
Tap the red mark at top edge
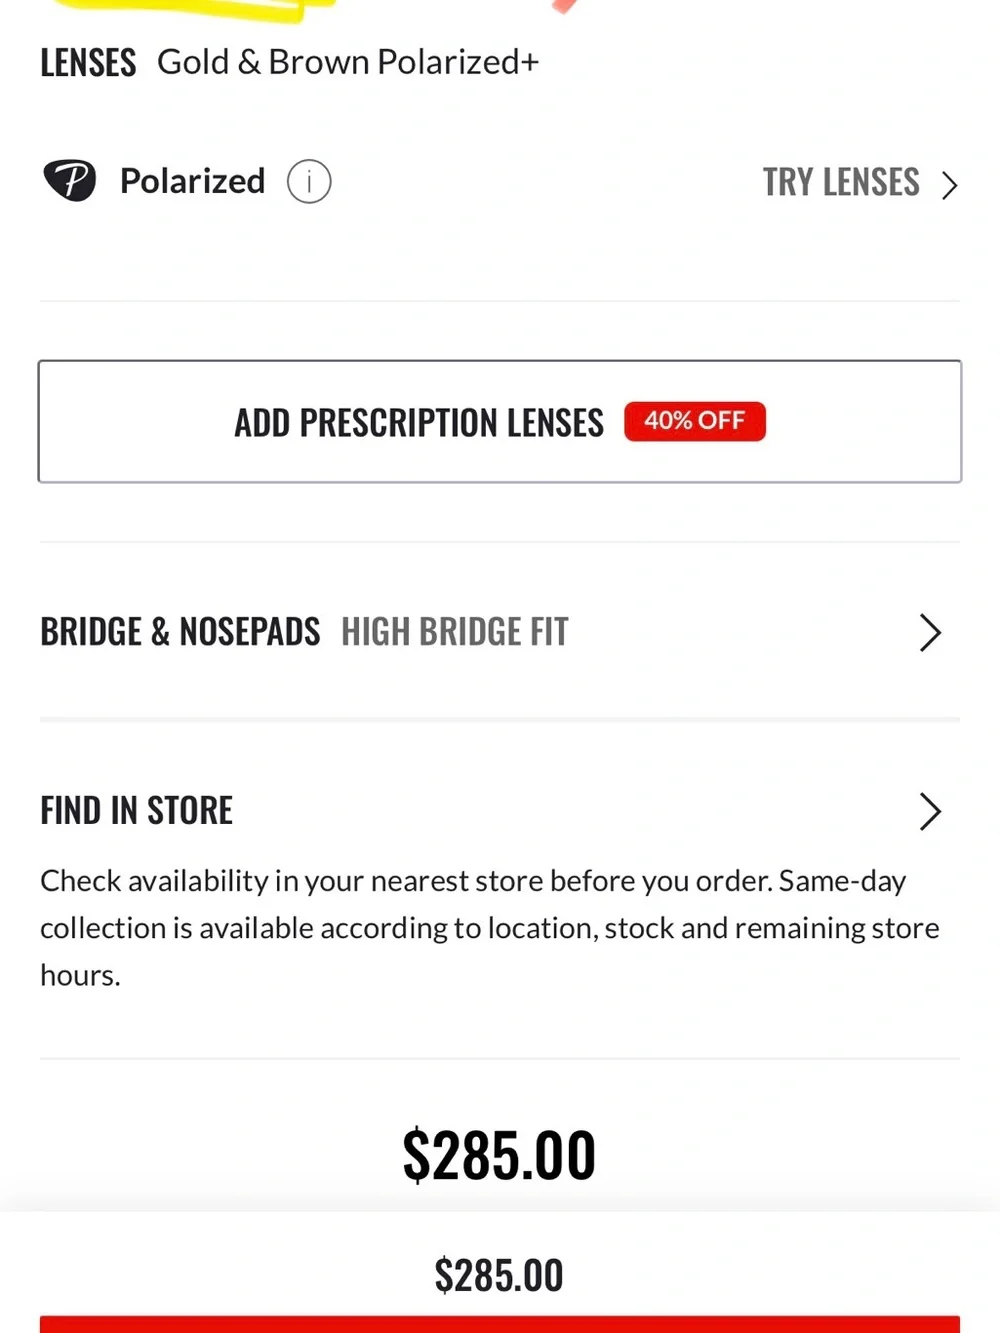tap(565, 6)
